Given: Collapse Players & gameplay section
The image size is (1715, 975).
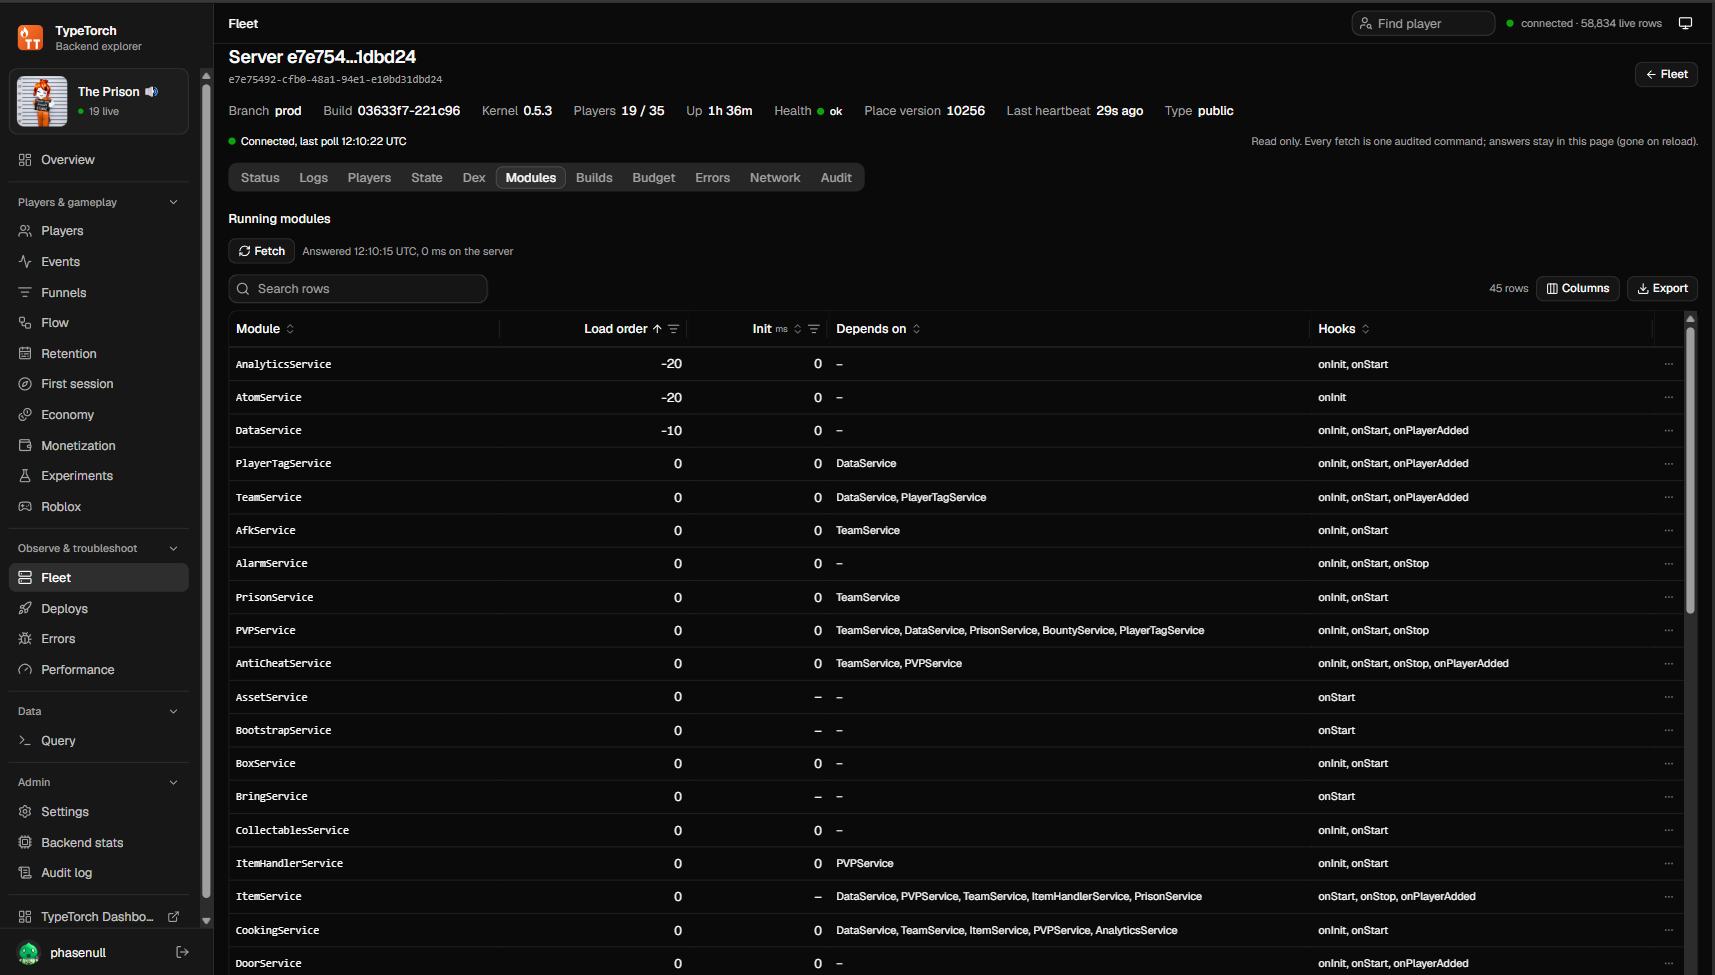Looking at the screenshot, I should (x=173, y=202).
